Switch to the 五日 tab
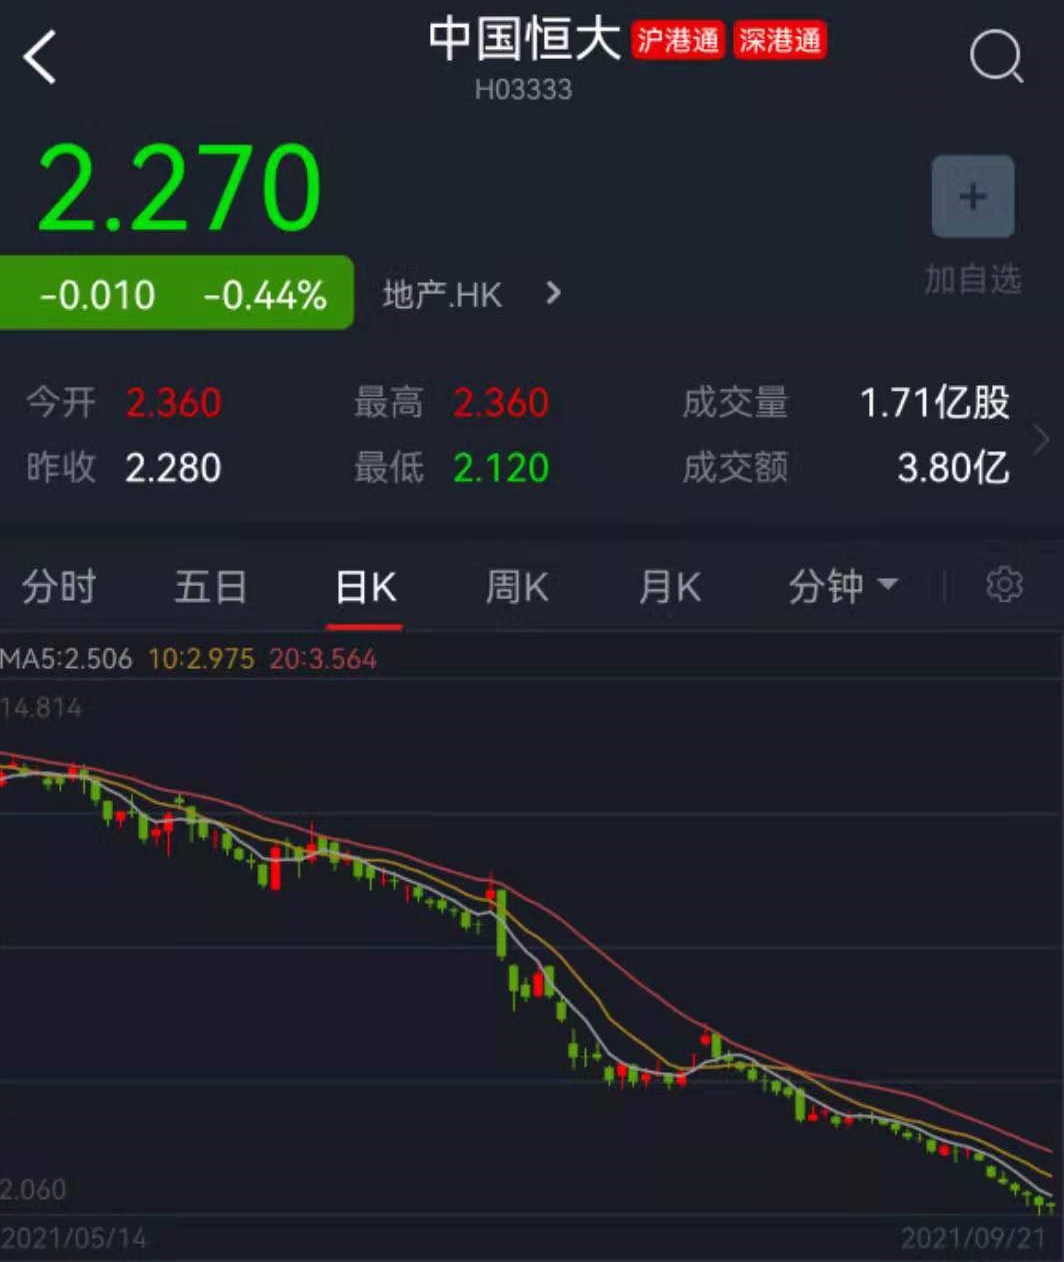The image size is (1064, 1262). [210, 586]
